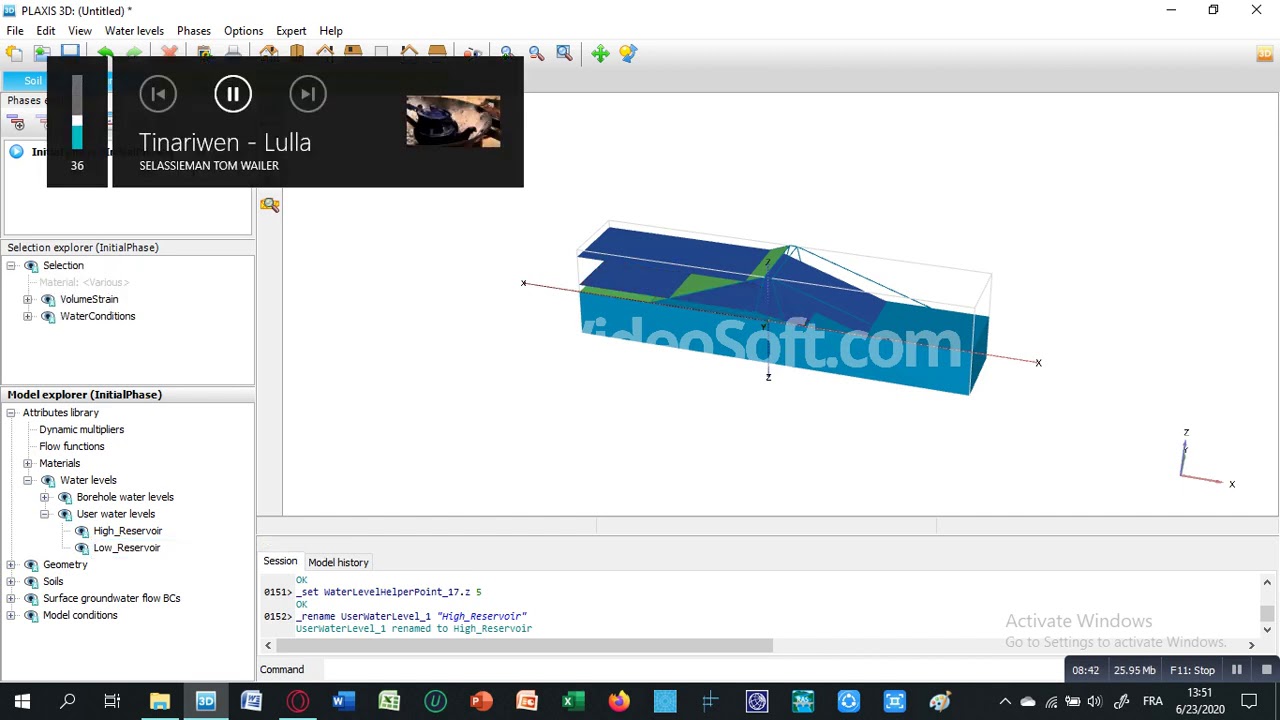The height and width of the screenshot is (720, 1280).
Task: Click the recorder stop square icon
Action: 1266,670
